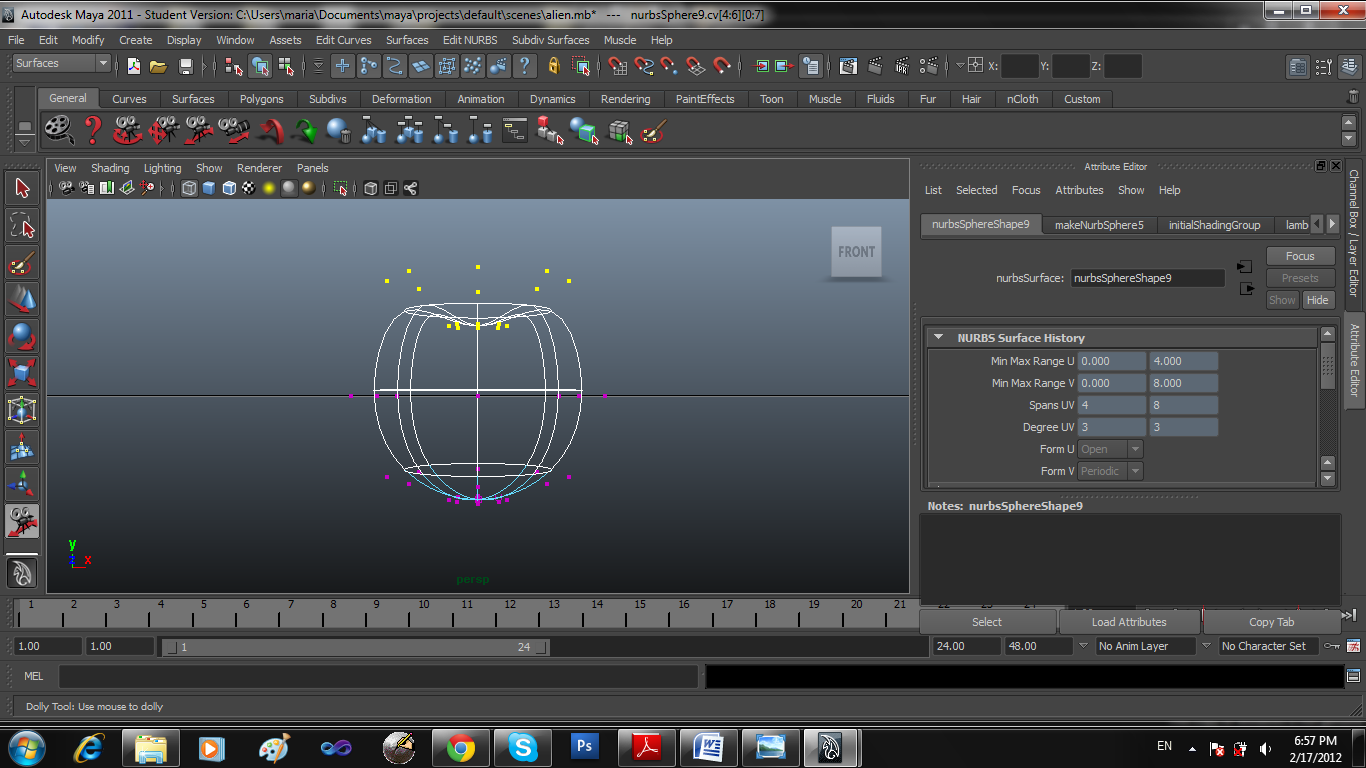Open the No Character Set dropdown arrow
Image resolution: width=1366 pixels, height=768 pixels.
(1207, 646)
